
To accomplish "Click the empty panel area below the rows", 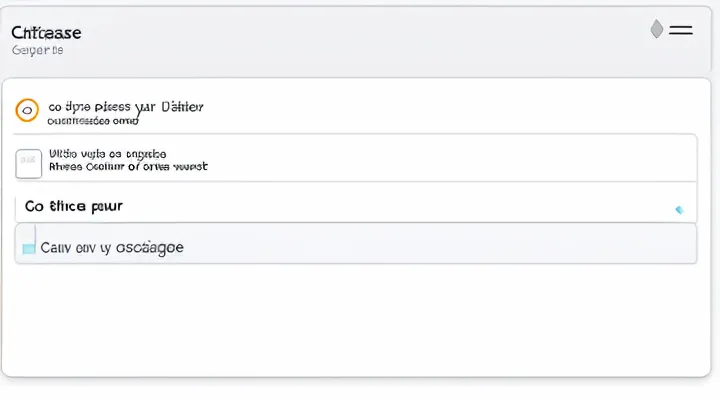I will (x=360, y=320).
